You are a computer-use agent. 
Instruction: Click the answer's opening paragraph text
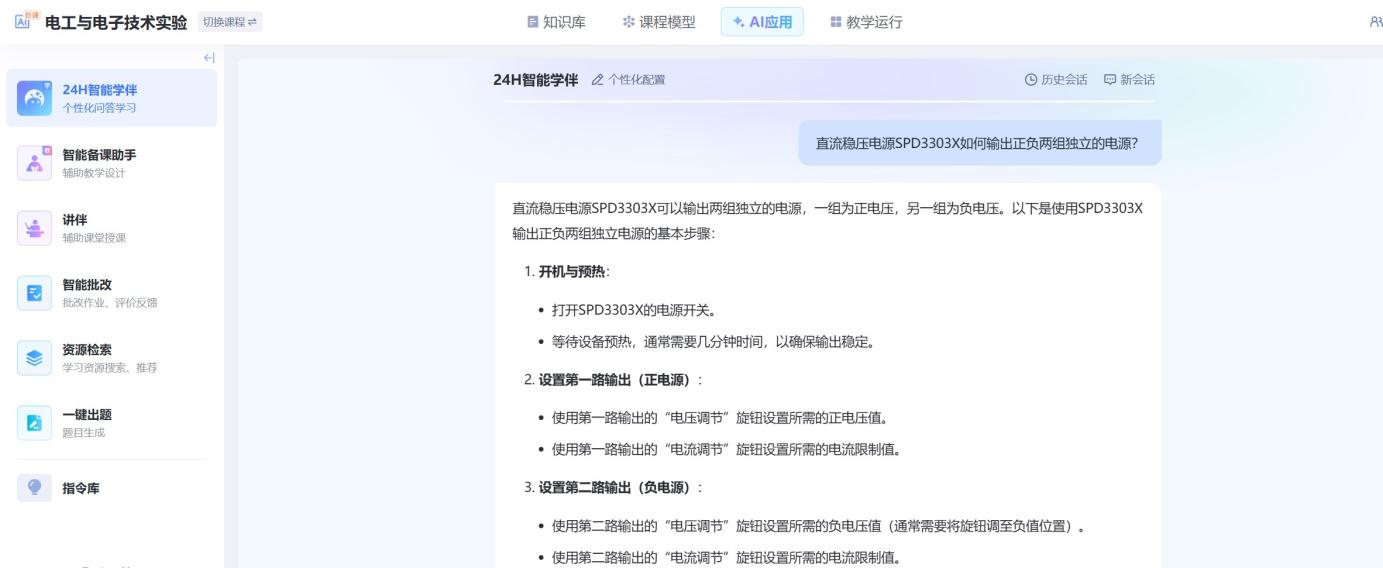pyautogui.click(x=827, y=221)
